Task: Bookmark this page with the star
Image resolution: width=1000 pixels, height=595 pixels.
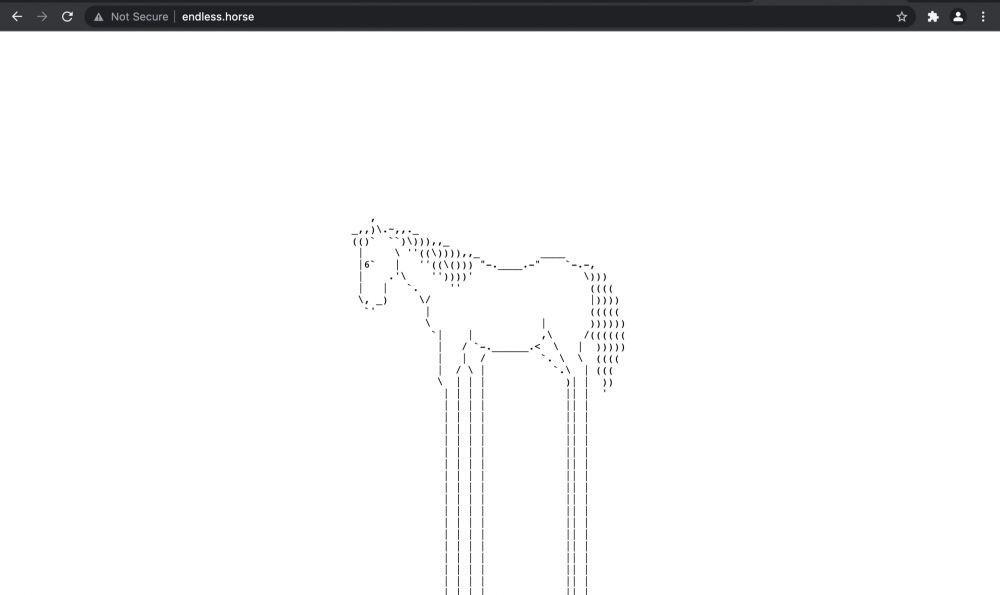Action: pyautogui.click(x=901, y=17)
